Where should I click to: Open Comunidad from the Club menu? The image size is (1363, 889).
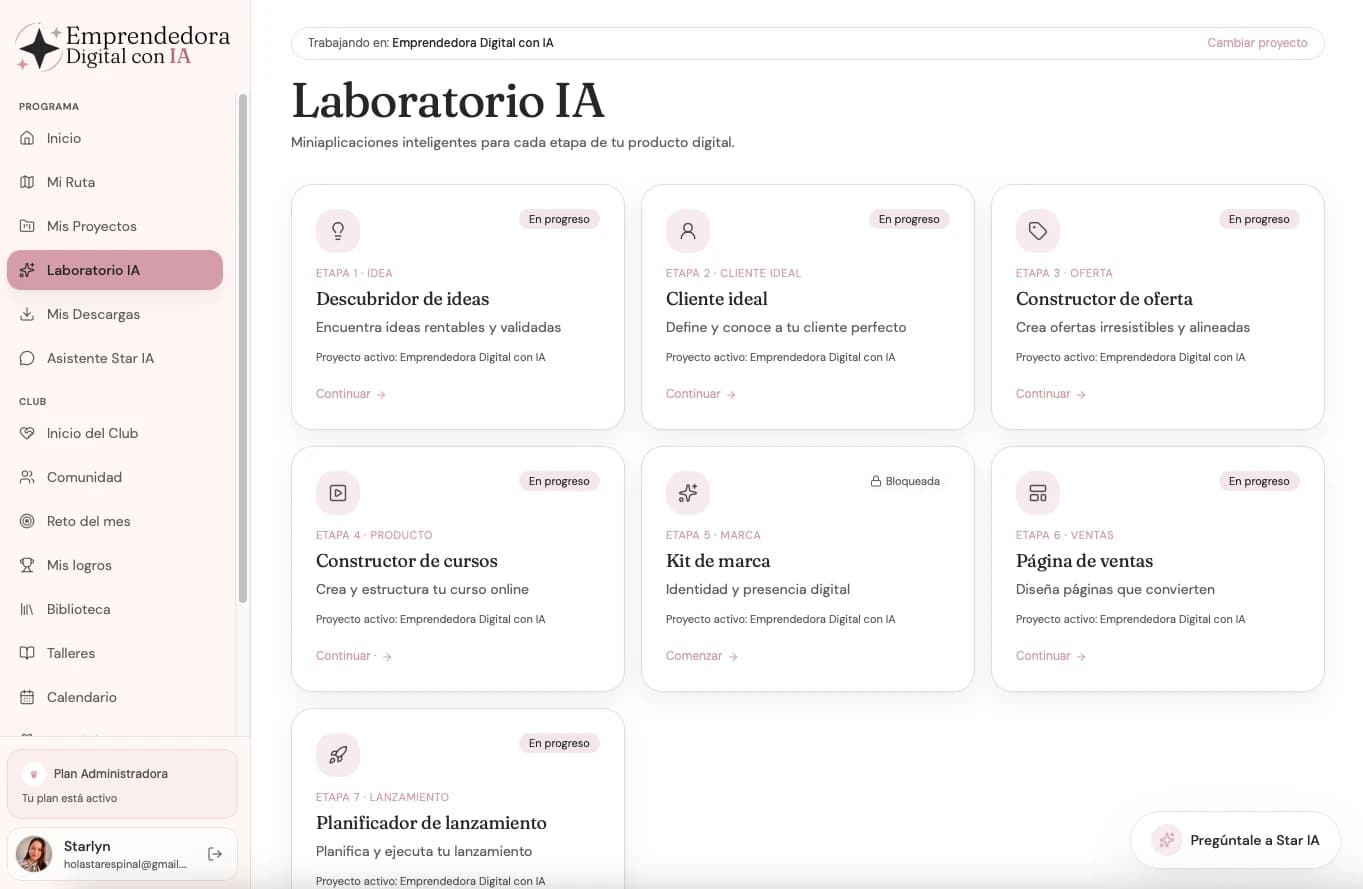point(115,477)
